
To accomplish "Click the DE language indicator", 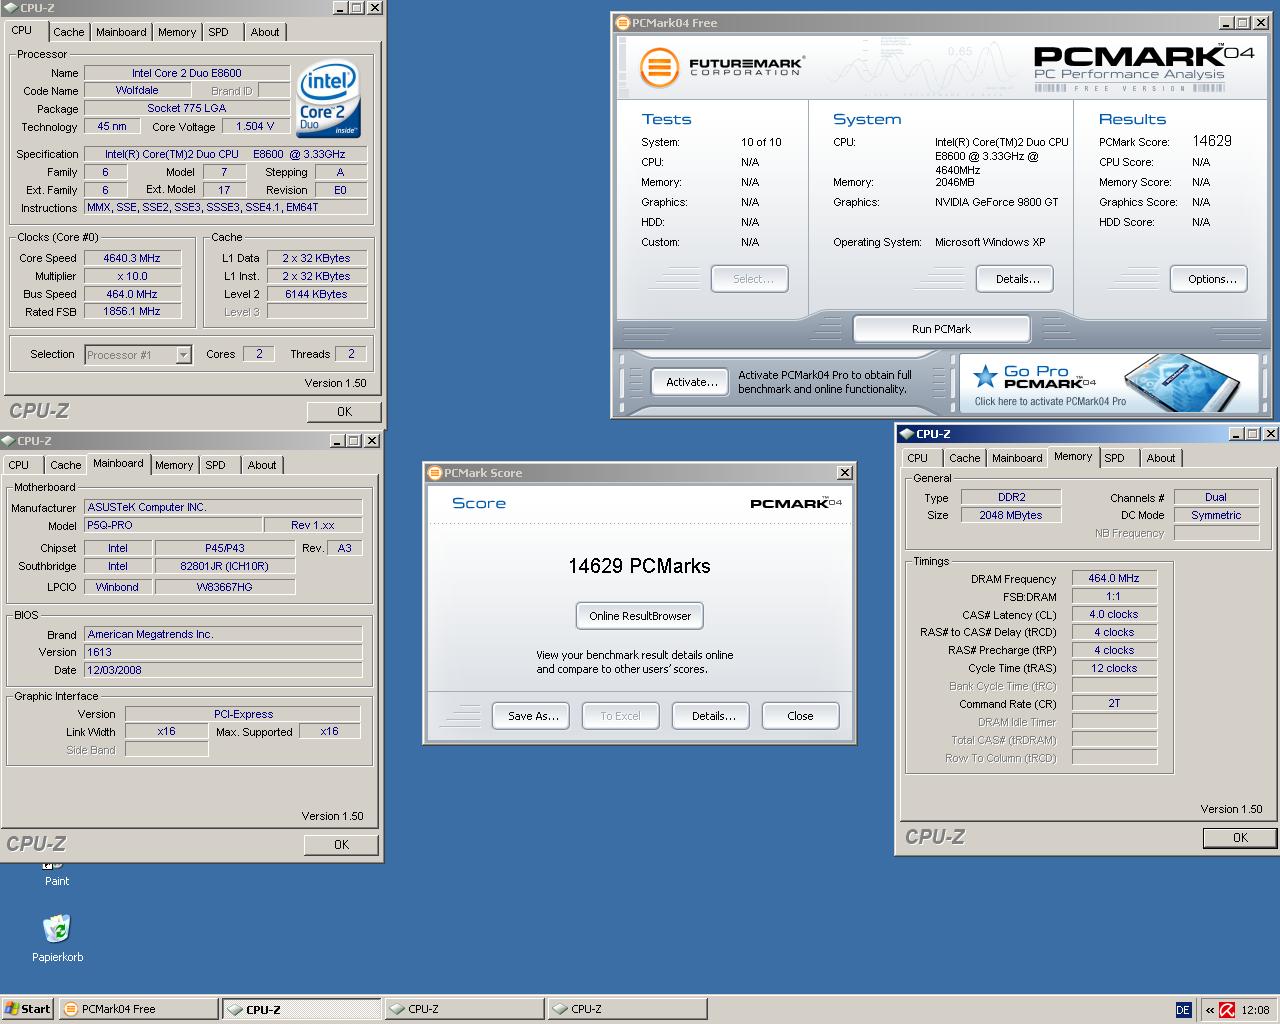I will 1183,1010.
